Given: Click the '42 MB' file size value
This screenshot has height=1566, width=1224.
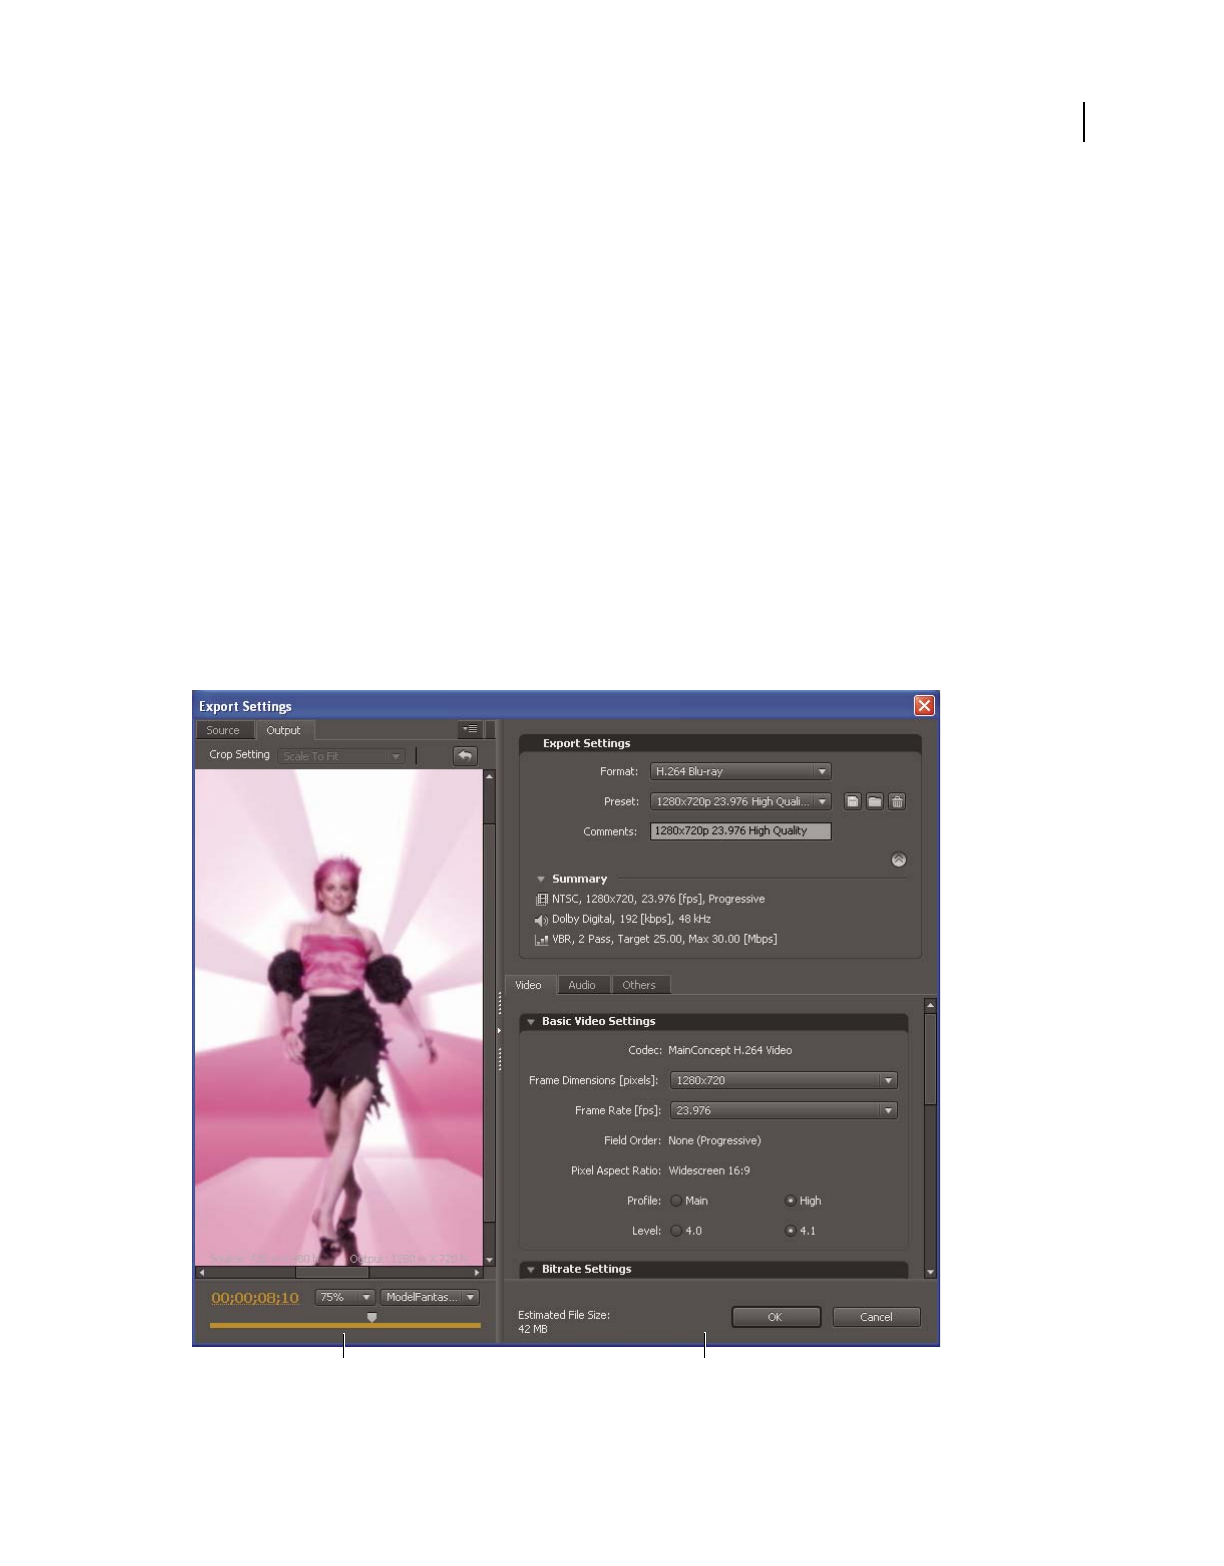Looking at the screenshot, I should 533,1330.
